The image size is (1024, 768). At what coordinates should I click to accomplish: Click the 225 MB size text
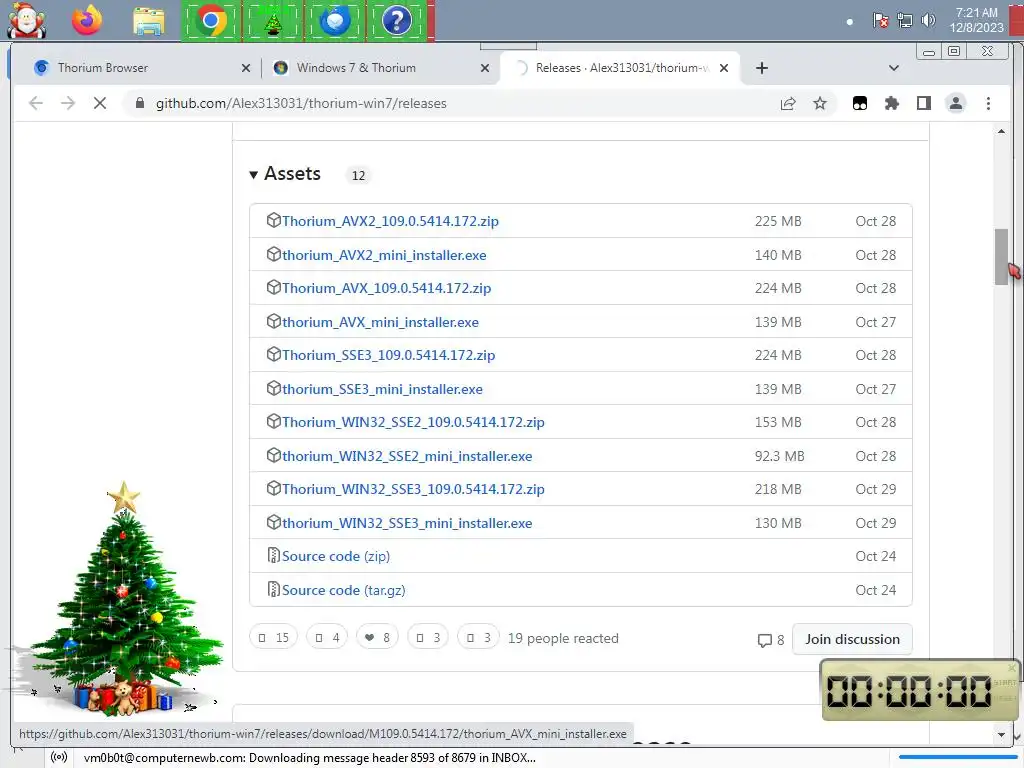pyautogui.click(x=778, y=221)
